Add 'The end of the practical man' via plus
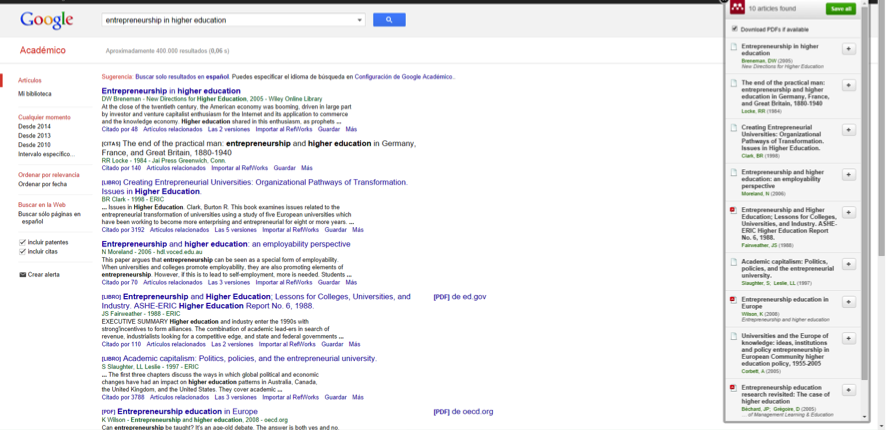 [x=848, y=85]
